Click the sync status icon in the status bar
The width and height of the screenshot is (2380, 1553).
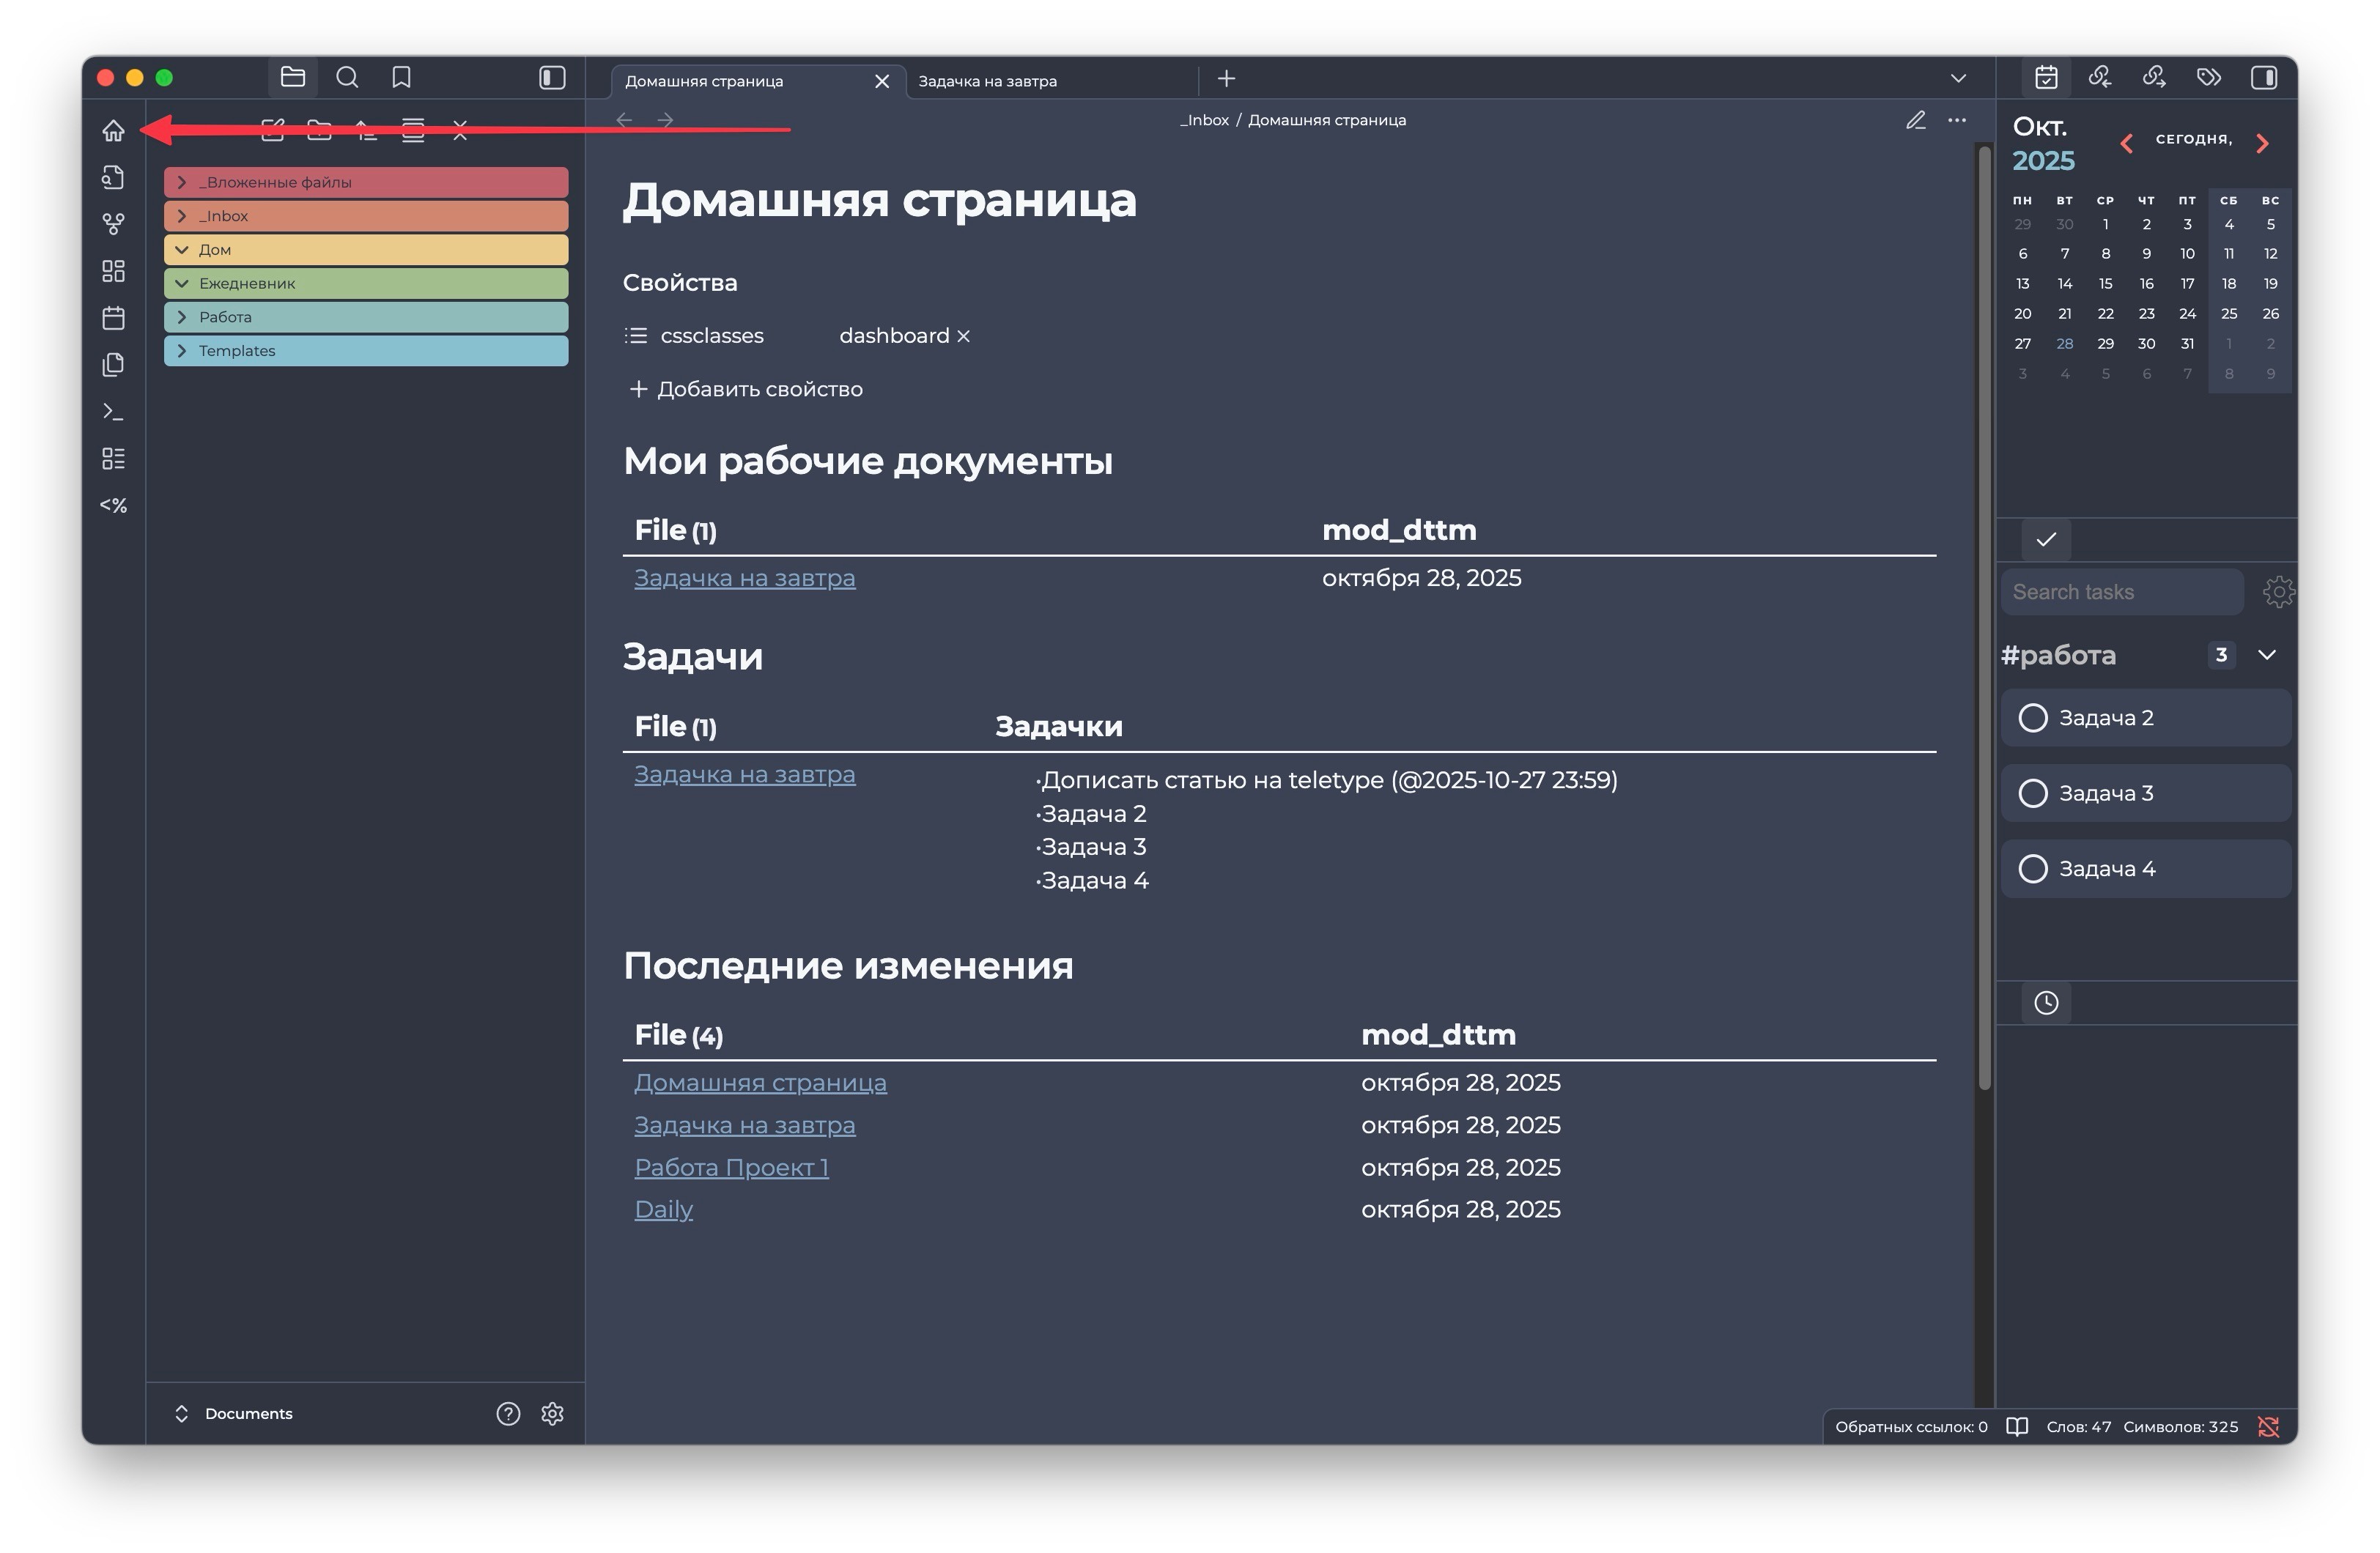(x=2268, y=1426)
